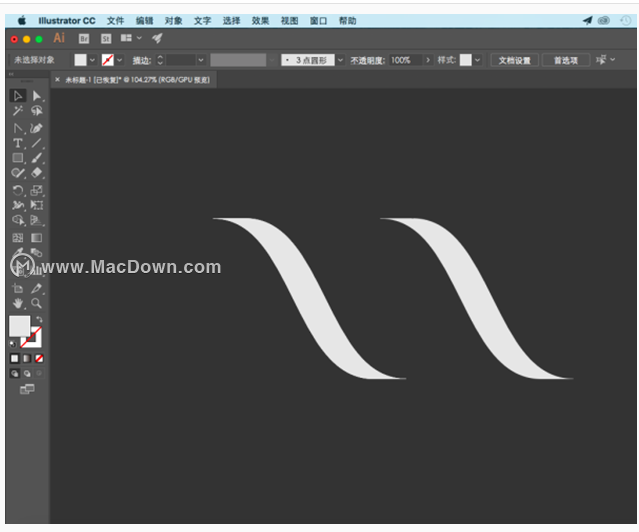
Task: Click the change screen mode icon
Action: tap(27, 389)
